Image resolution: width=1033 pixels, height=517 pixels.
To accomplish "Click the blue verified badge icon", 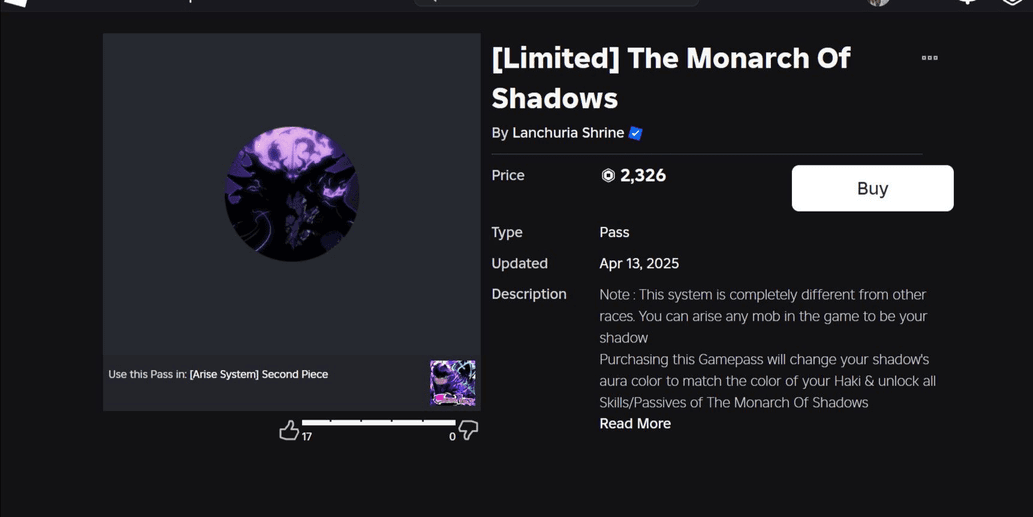I will coord(636,133).
